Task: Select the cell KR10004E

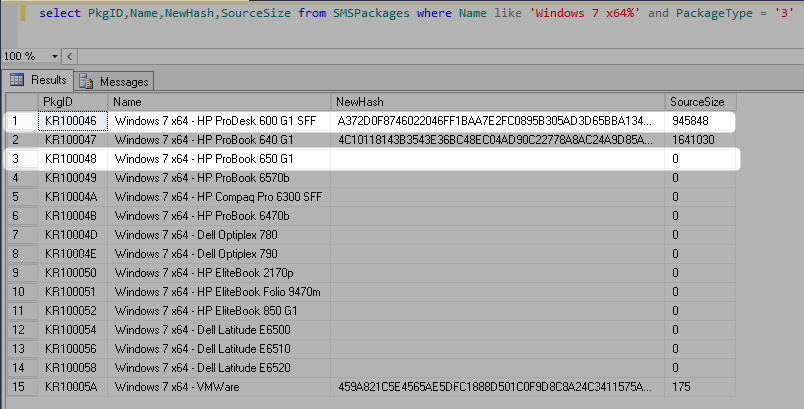Action: click(72, 254)
